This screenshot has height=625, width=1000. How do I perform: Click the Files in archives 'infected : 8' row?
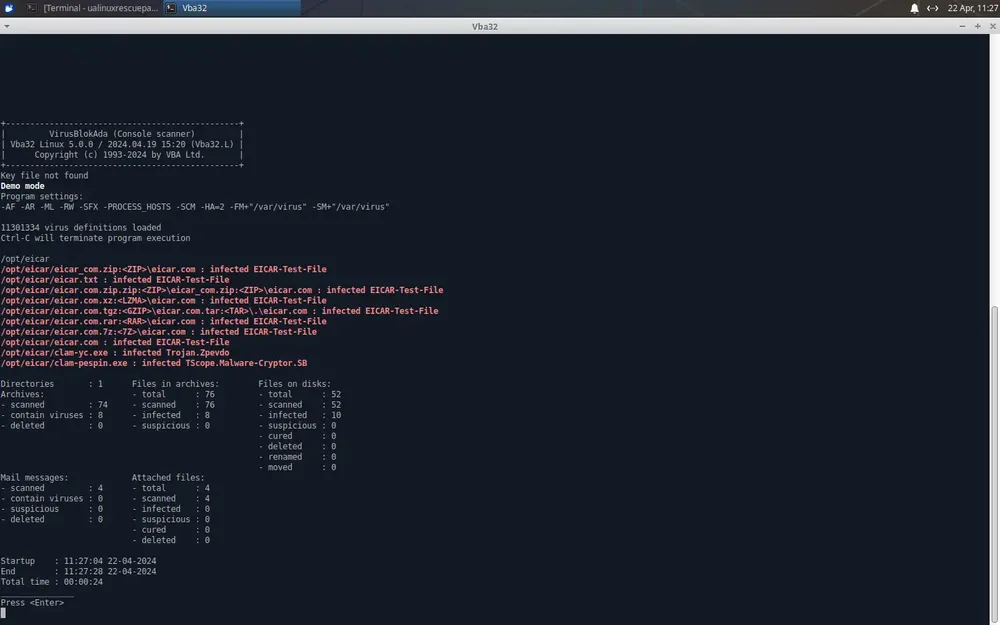point(171,415)
